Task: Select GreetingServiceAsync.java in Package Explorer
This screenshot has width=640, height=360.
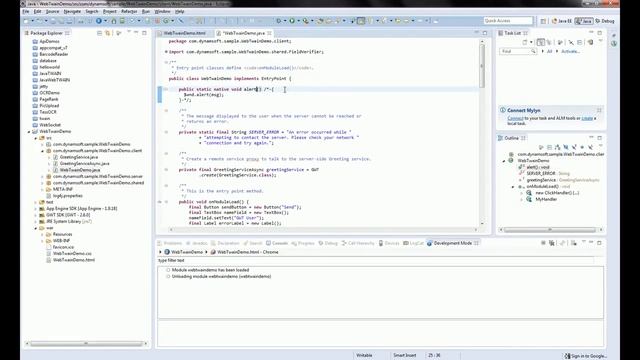Action: pyautogui.click(x=84, y=163)
